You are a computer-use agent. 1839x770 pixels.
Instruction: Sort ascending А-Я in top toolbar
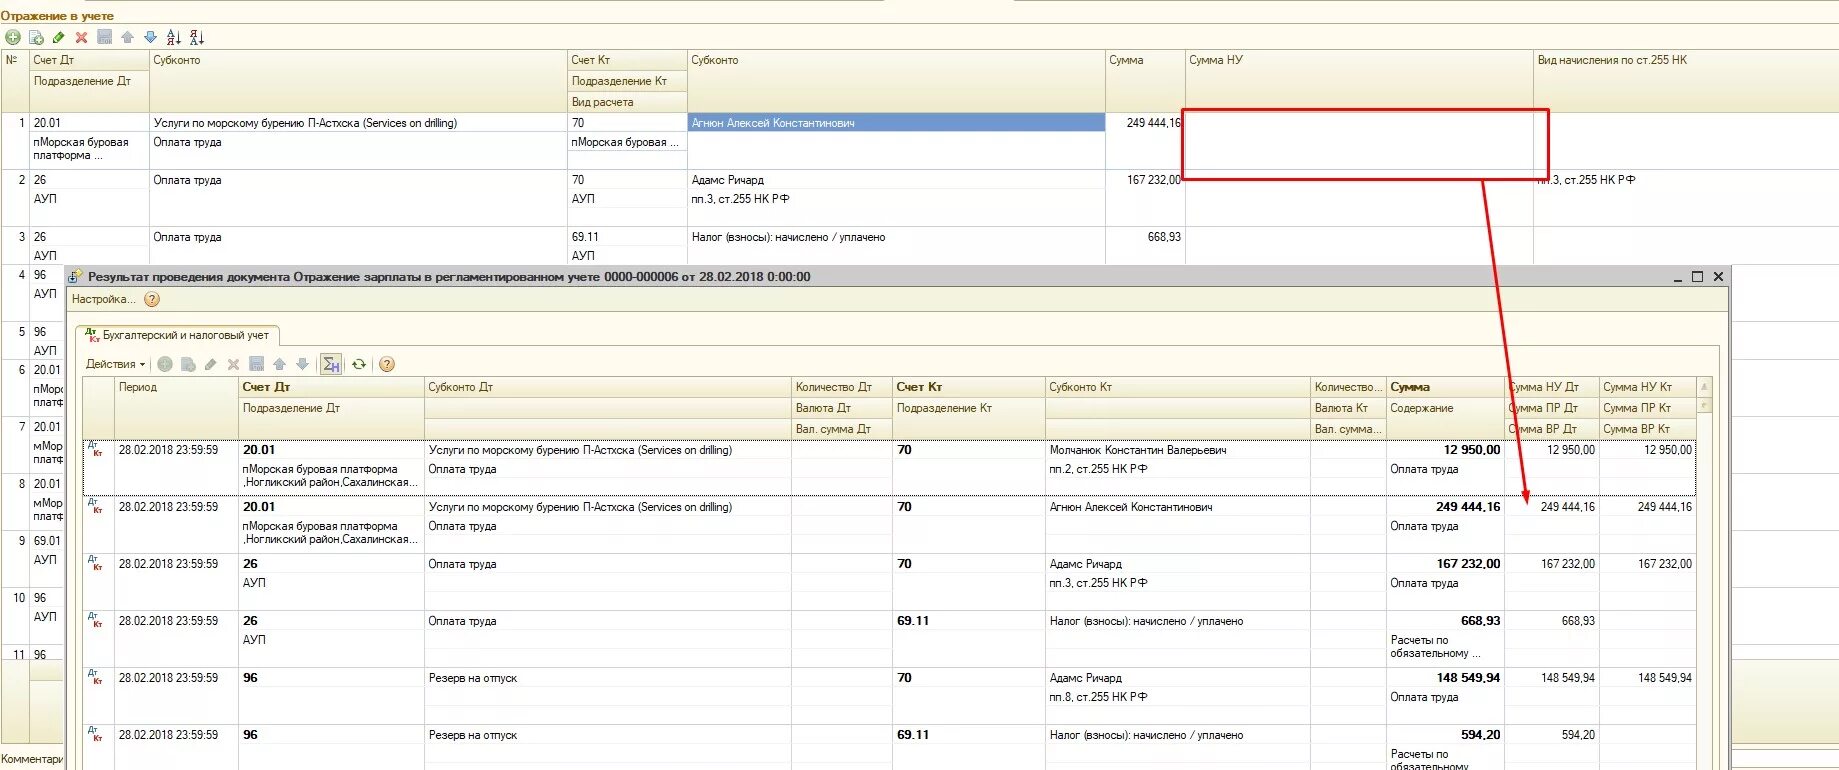174,37
